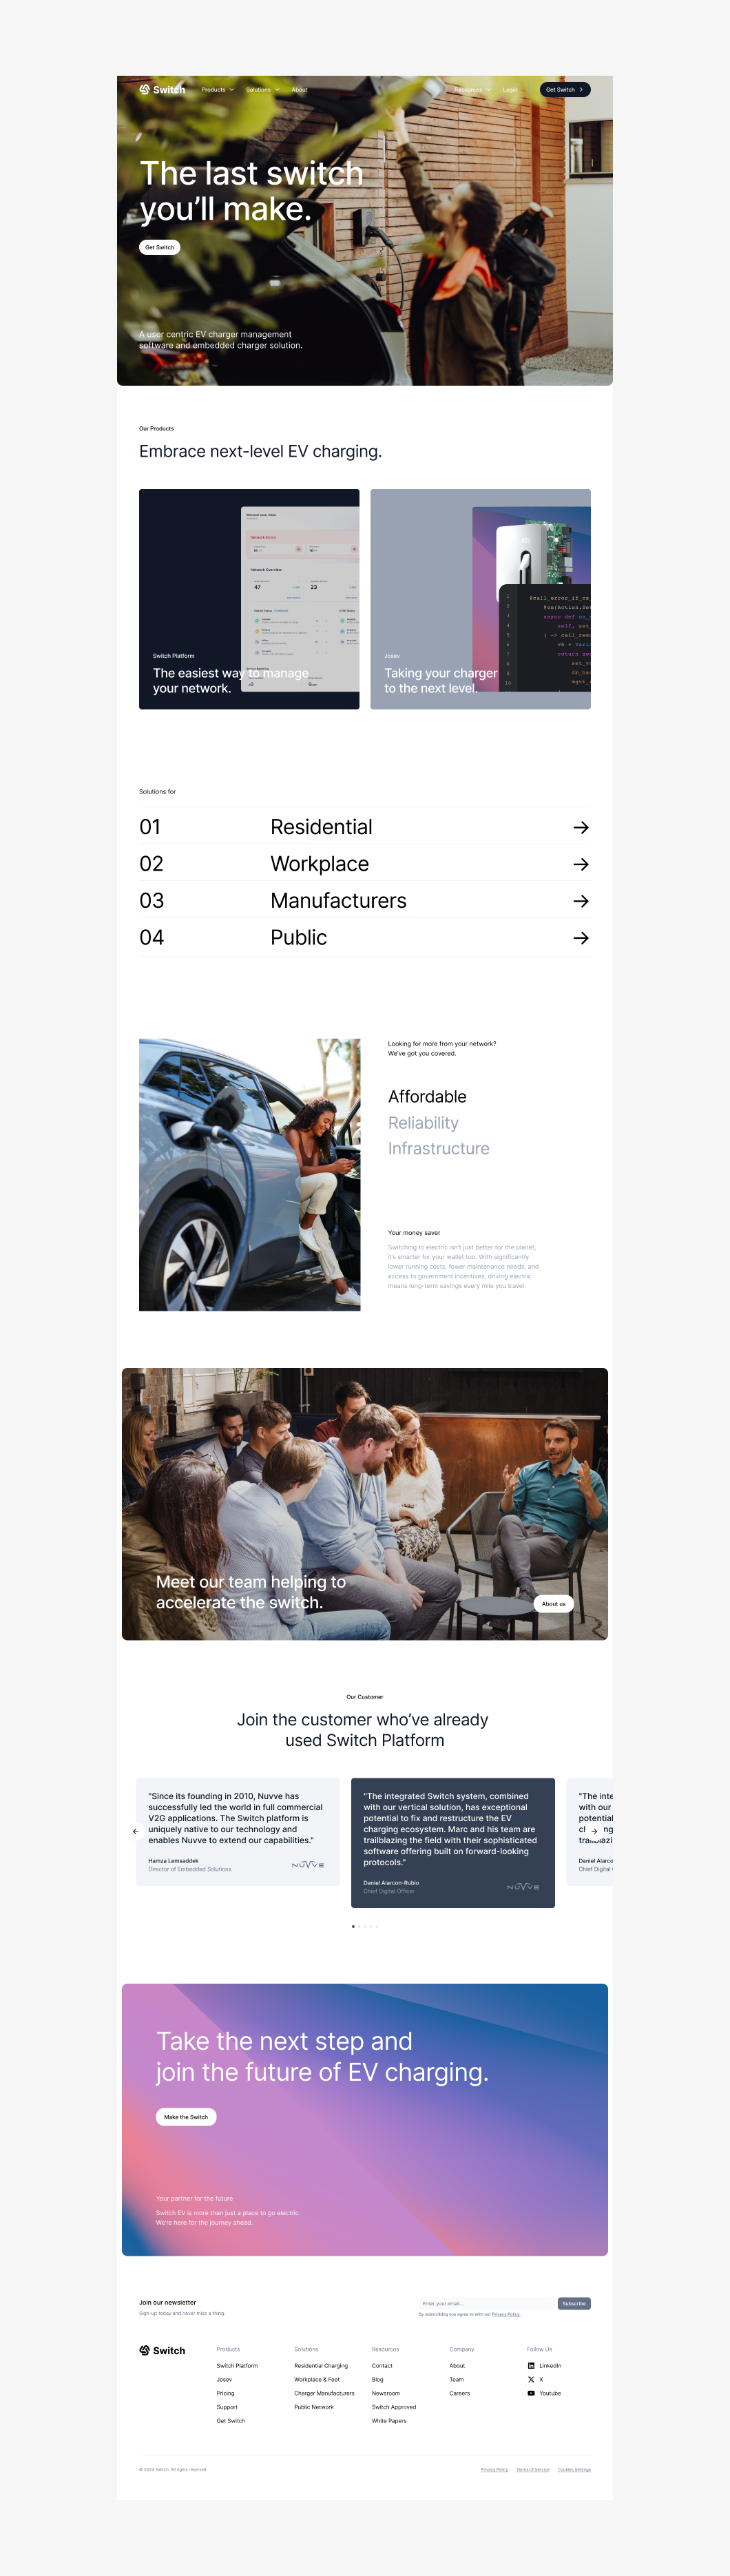This screenshot has width=730, height=2576.
Task: Click the Switch logo in header
Action: click(x=162, y=90)
